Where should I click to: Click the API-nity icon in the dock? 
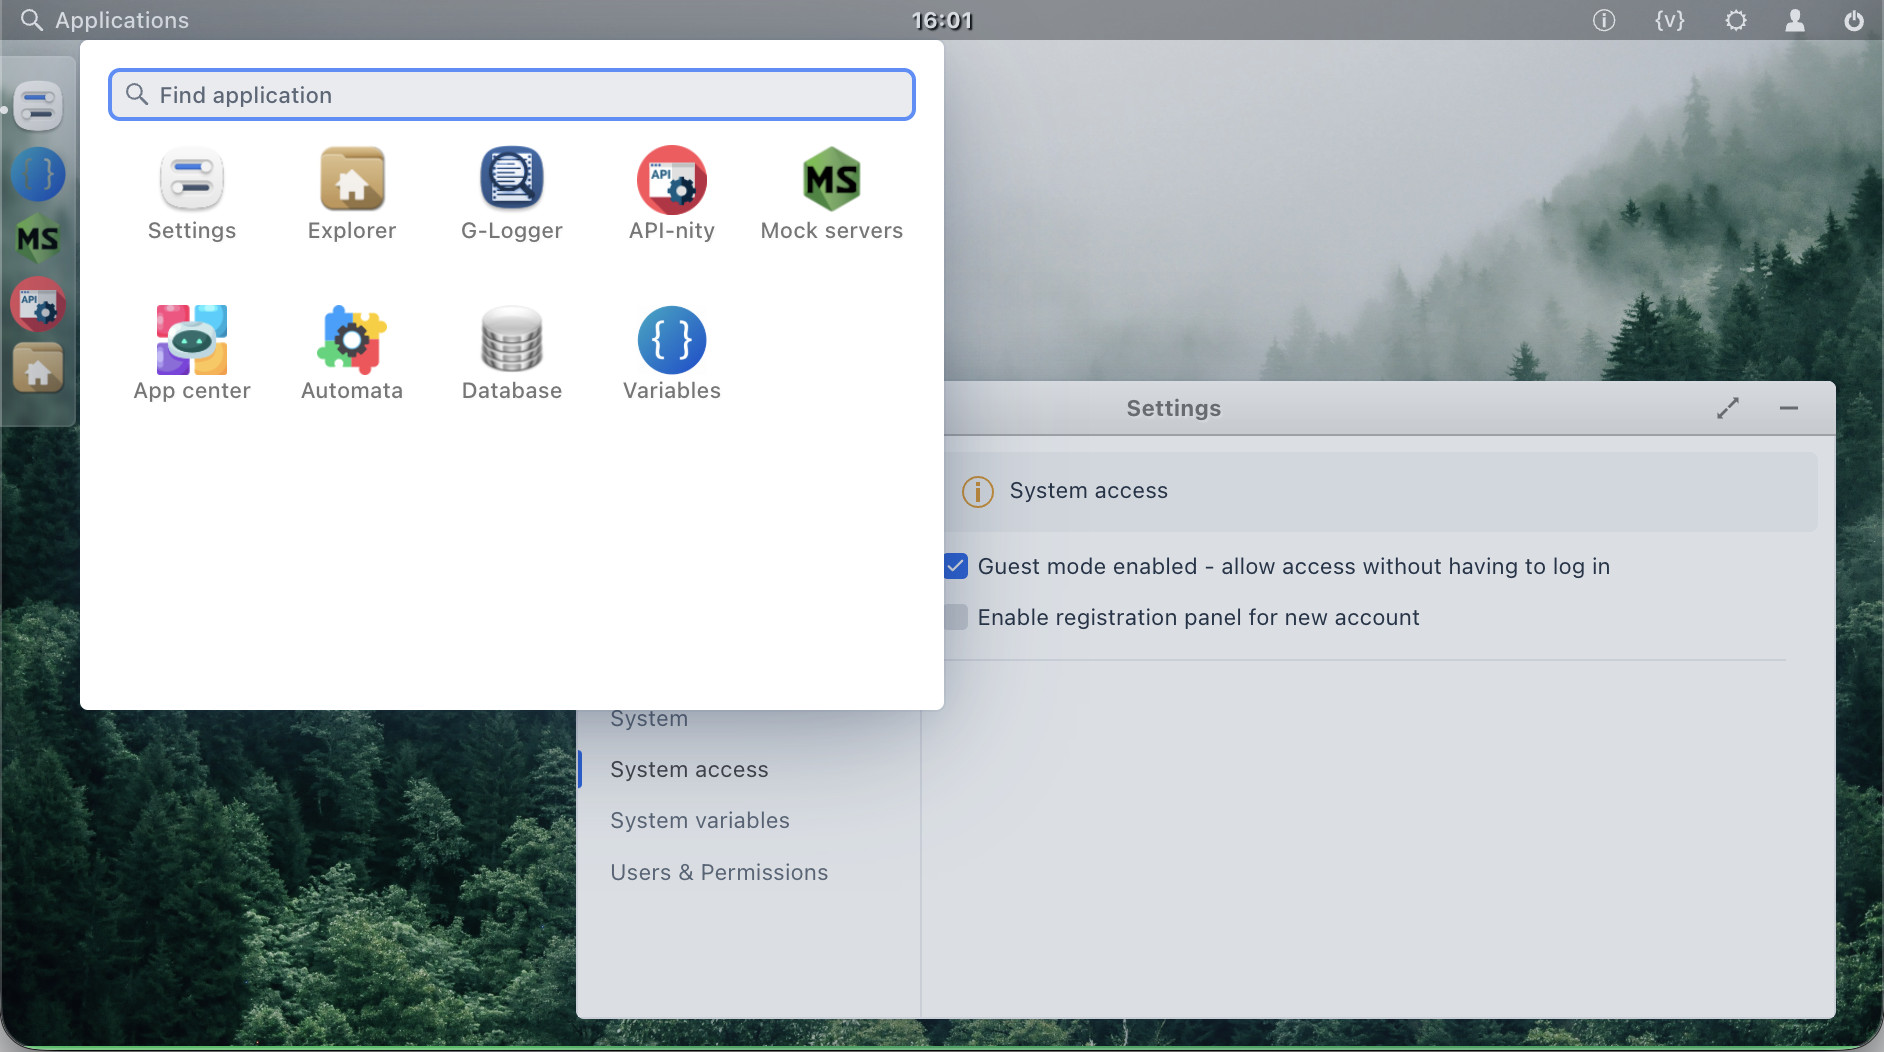[x=38, y=304]
